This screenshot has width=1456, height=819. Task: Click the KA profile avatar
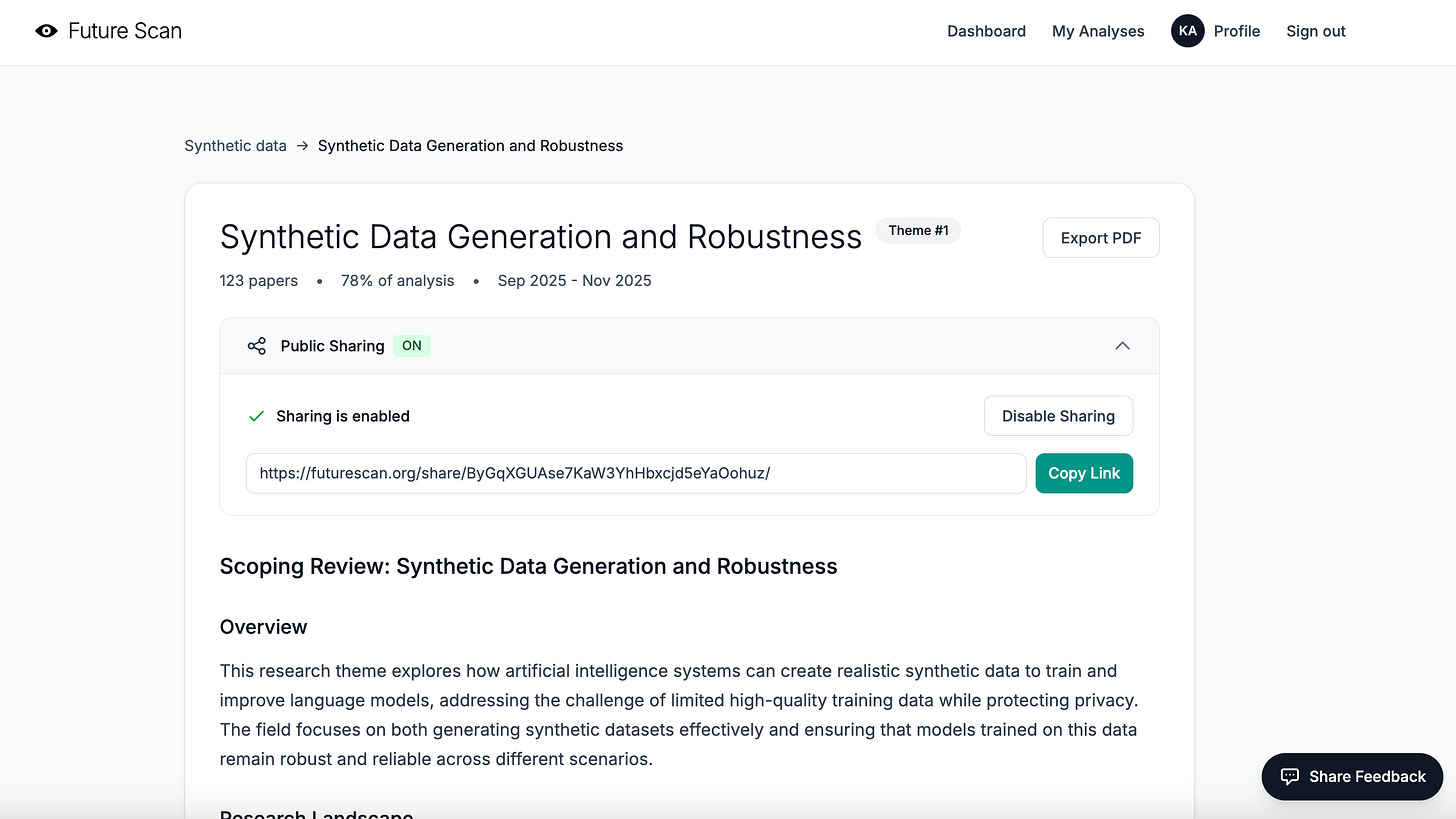pos(1187,31)
